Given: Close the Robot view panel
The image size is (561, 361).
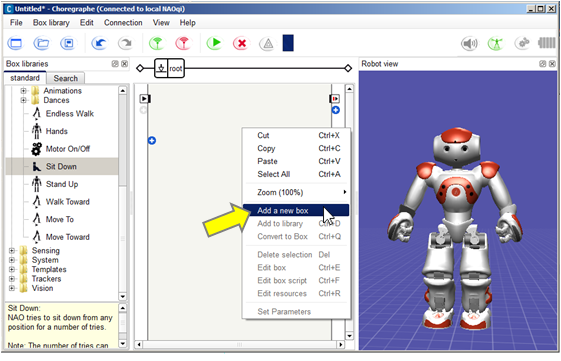Looking at the screenshot, I should pos(552,64).
